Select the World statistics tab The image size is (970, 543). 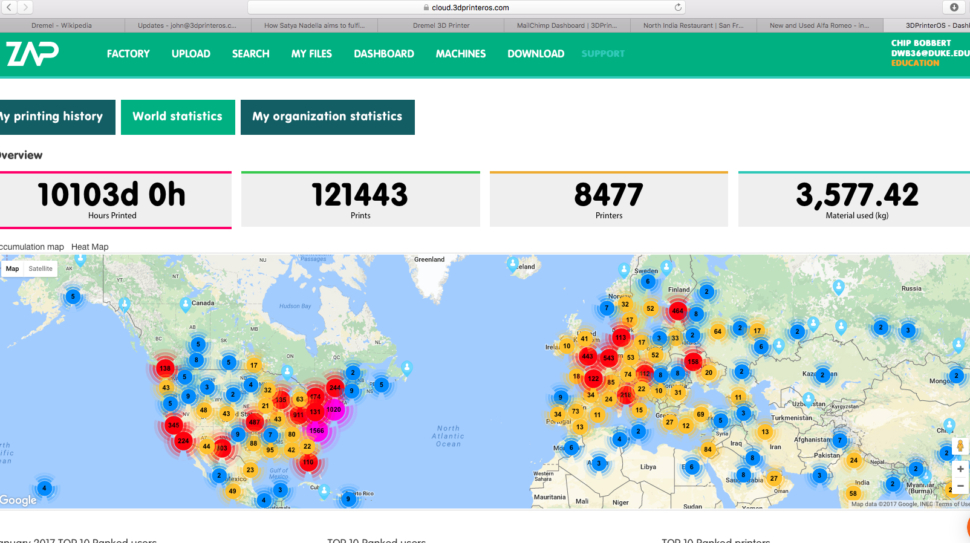(177, 117)
